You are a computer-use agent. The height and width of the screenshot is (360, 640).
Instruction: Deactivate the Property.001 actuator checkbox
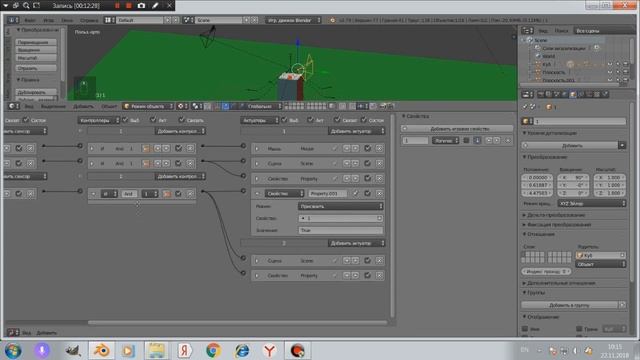pyautogui.click(x=368, y=193)
